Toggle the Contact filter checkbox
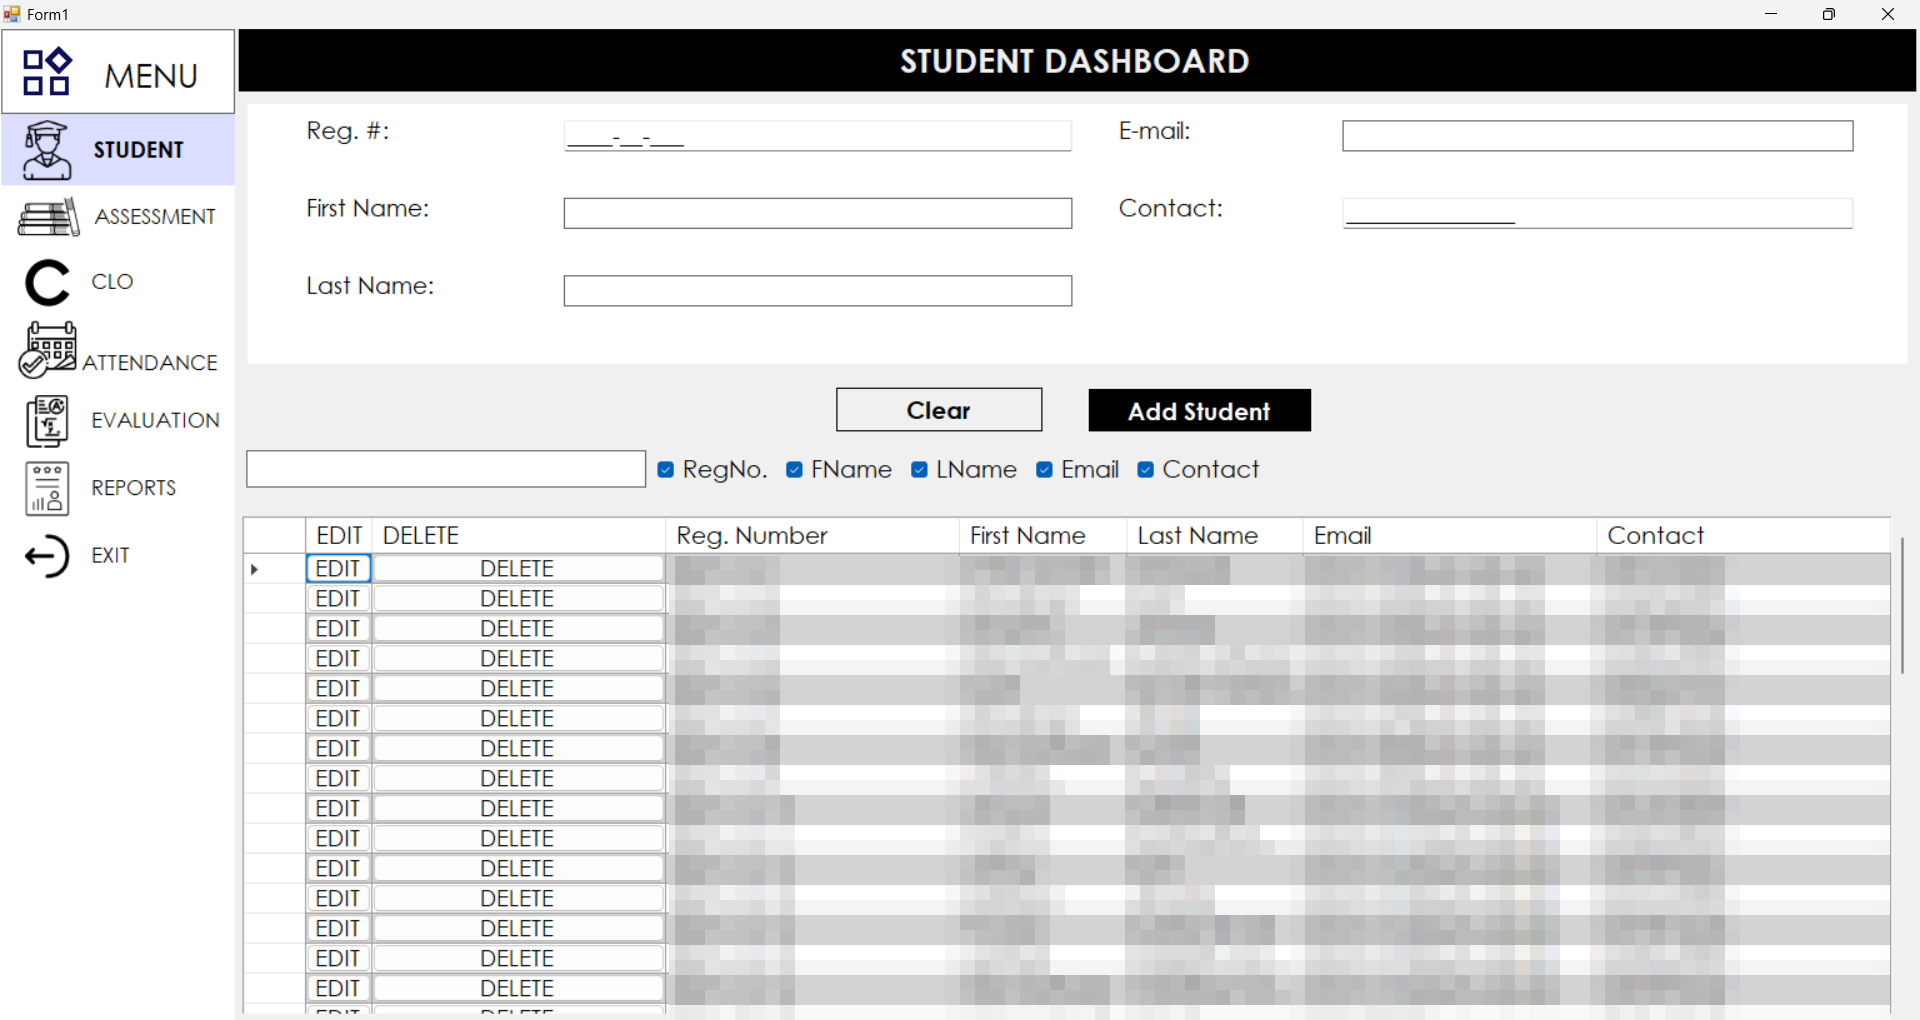Screen dimensions: 1920x1020 [x=1146, y=470]
